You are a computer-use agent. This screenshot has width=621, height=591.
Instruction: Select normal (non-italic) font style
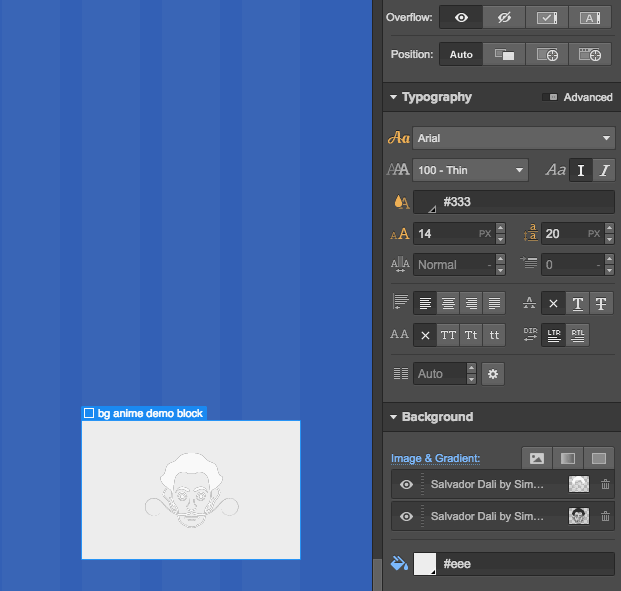pos(581,170)
